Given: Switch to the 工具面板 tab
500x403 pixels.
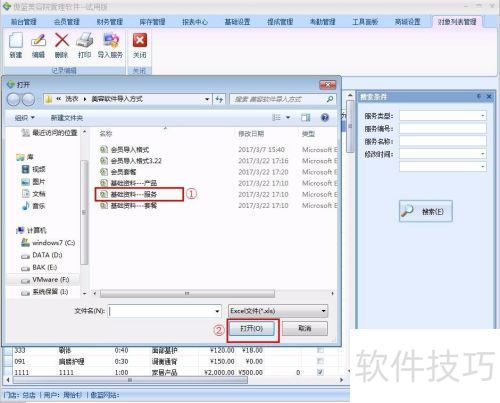Looking at the screenshot, I should tap(365, 22).
